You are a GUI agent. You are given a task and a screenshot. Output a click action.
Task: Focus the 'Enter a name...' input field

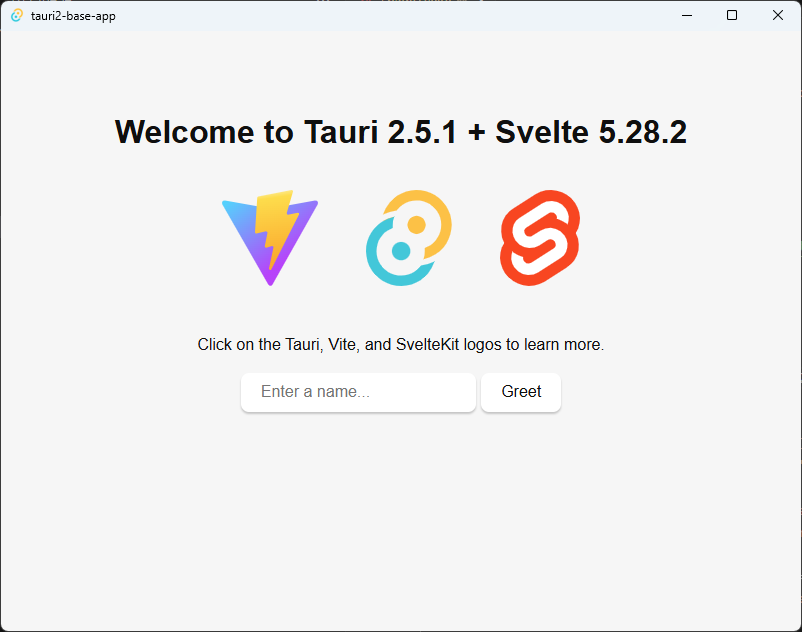click(x=358, y=392)
